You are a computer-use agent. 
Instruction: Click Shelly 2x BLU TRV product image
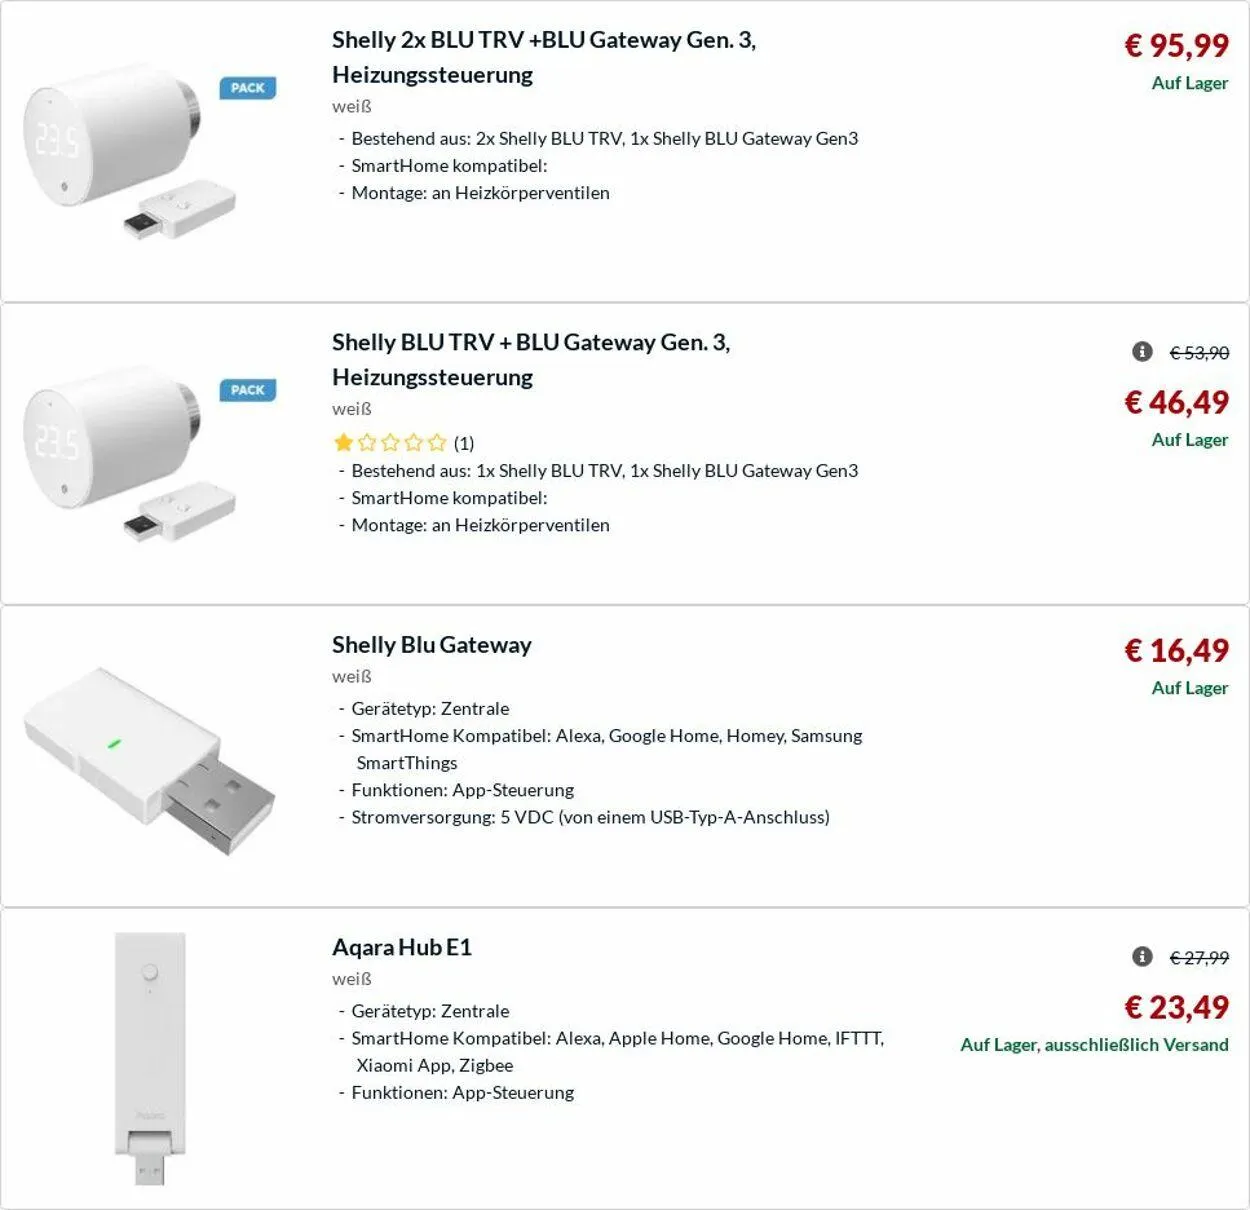point(130,150)
